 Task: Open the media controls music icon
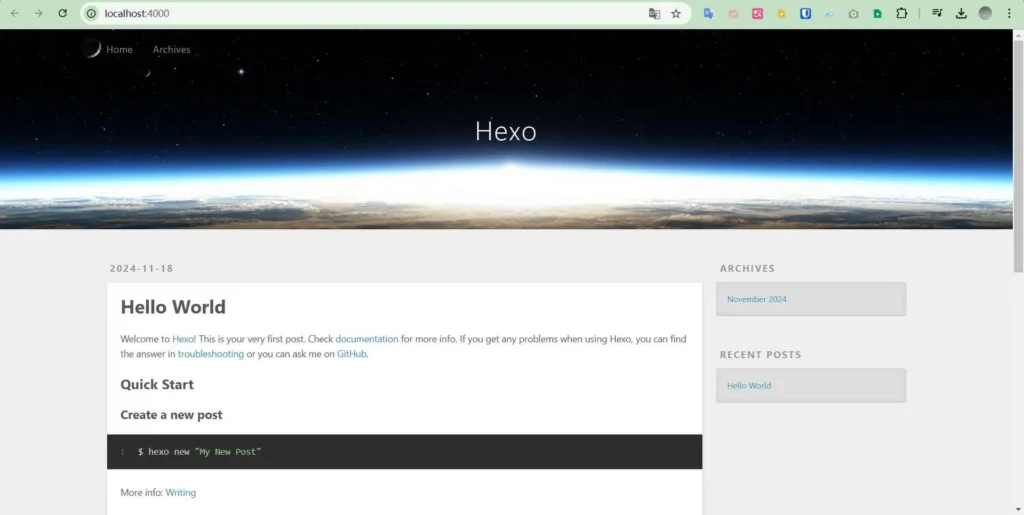pyautogui.click(x=937, y=14)
